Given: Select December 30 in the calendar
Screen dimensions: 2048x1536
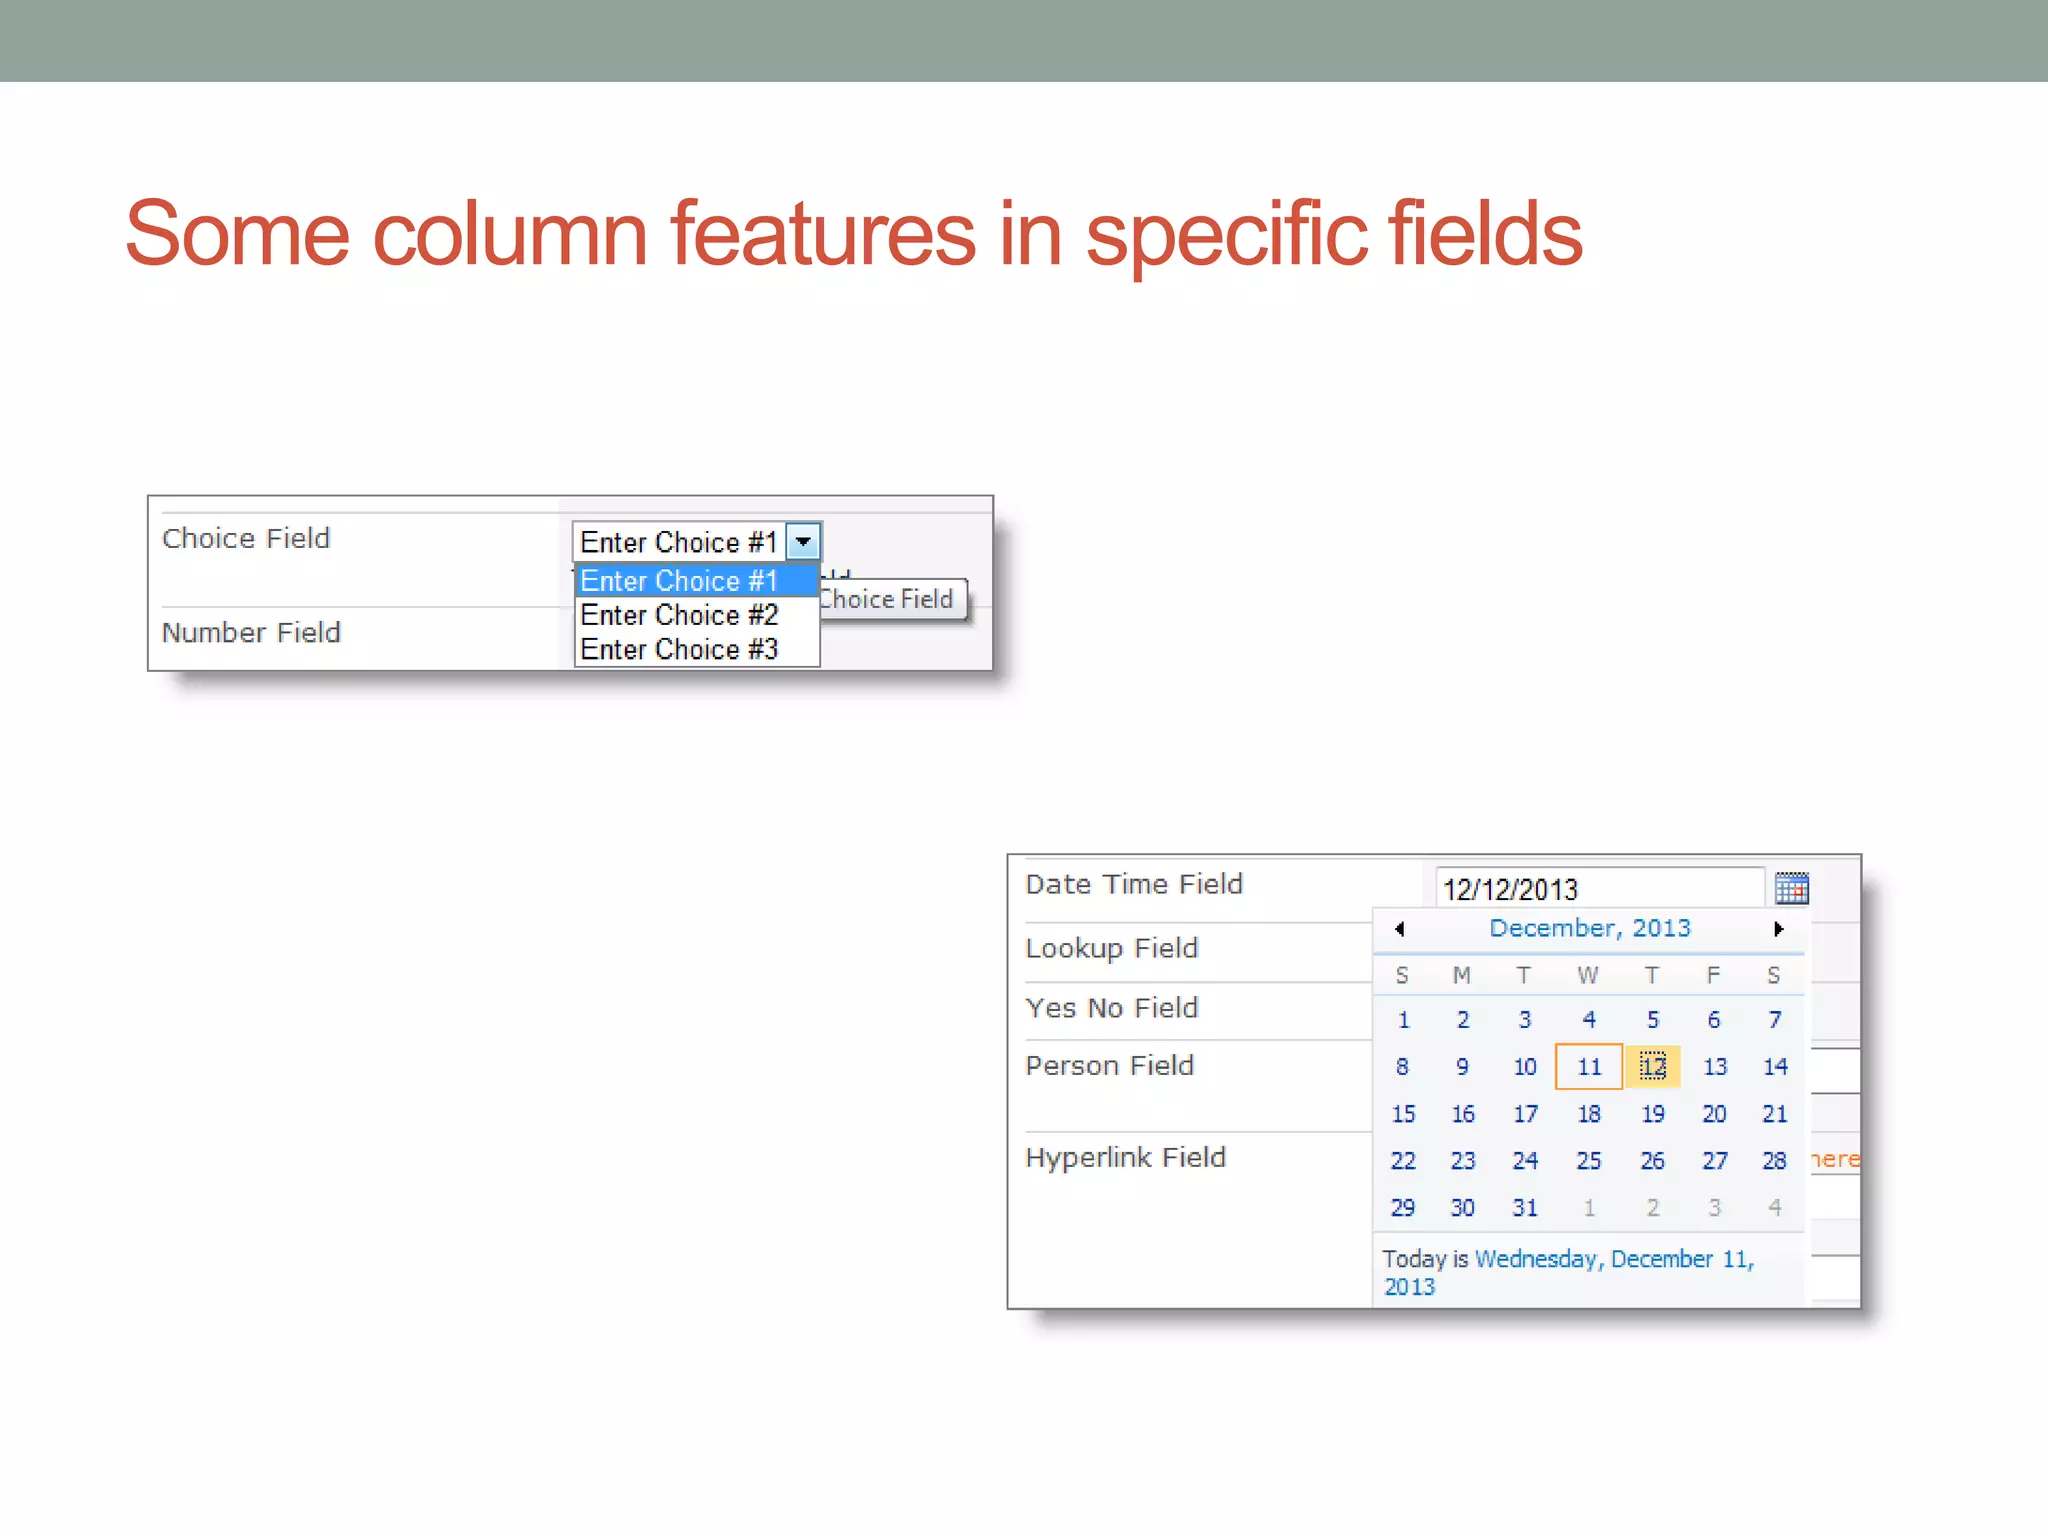Looking at the screenshot, I should 1463,1208.
